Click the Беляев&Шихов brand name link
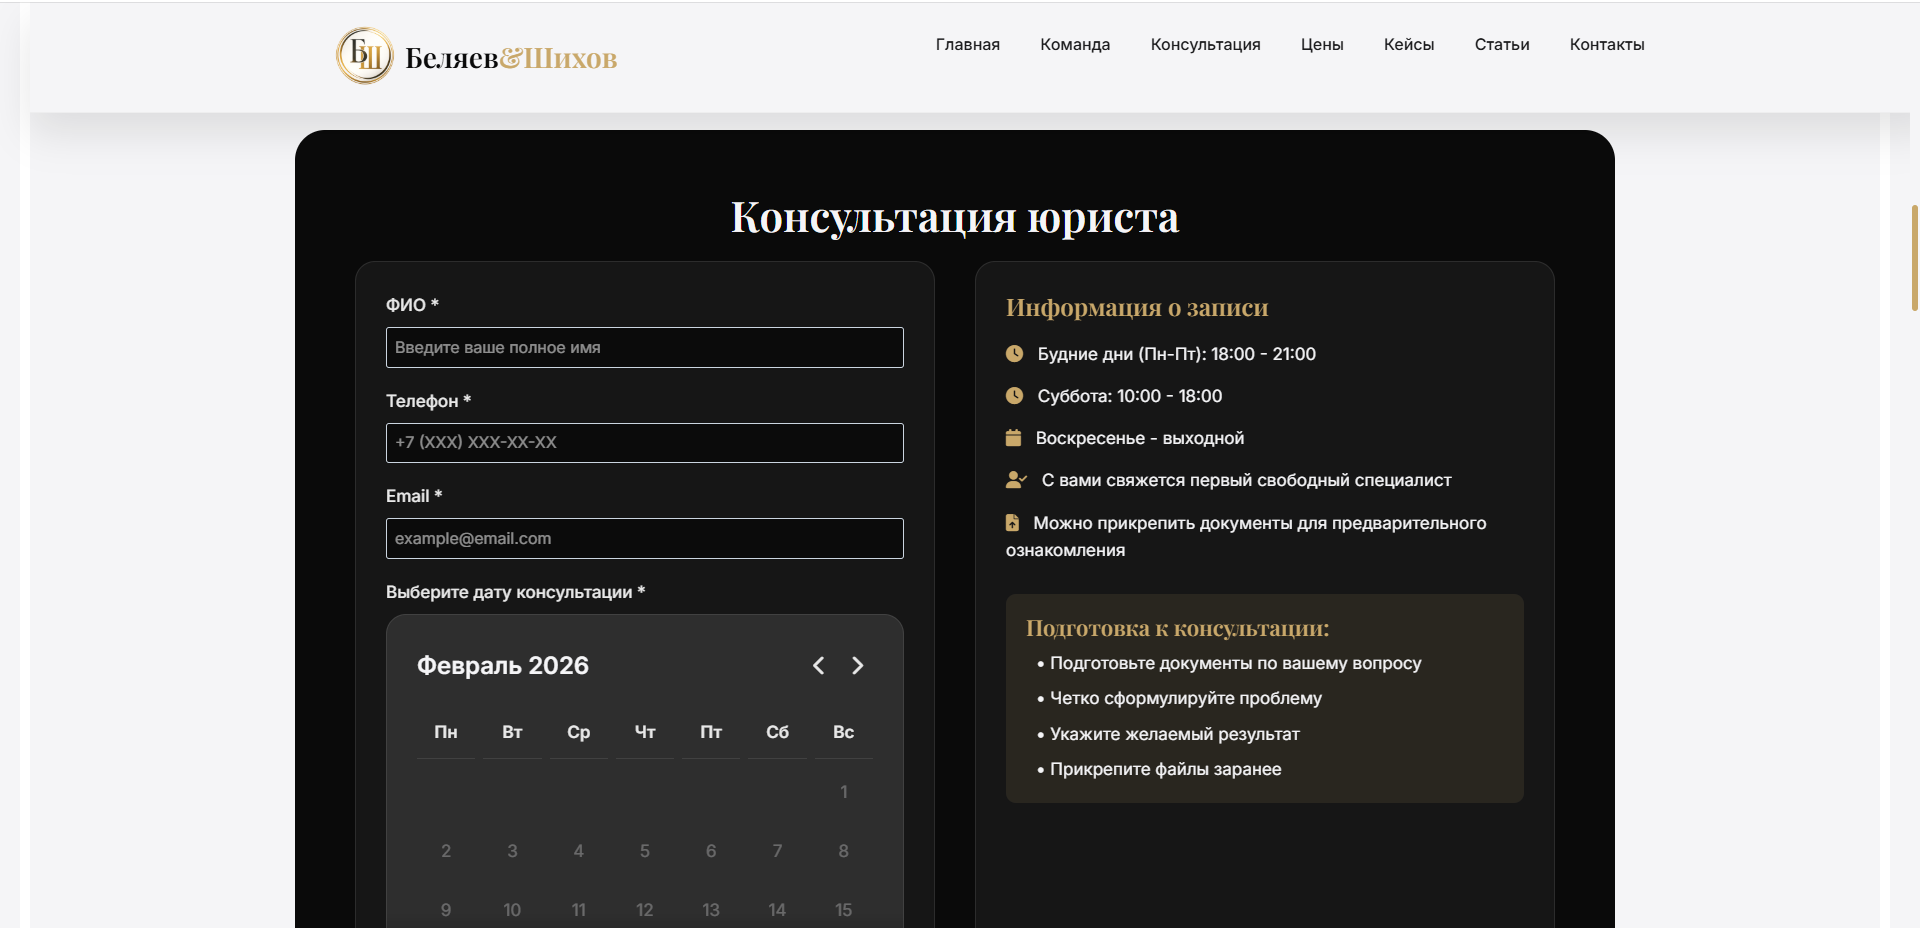The width and height of the screenshot is (1920, 928). 511,58
